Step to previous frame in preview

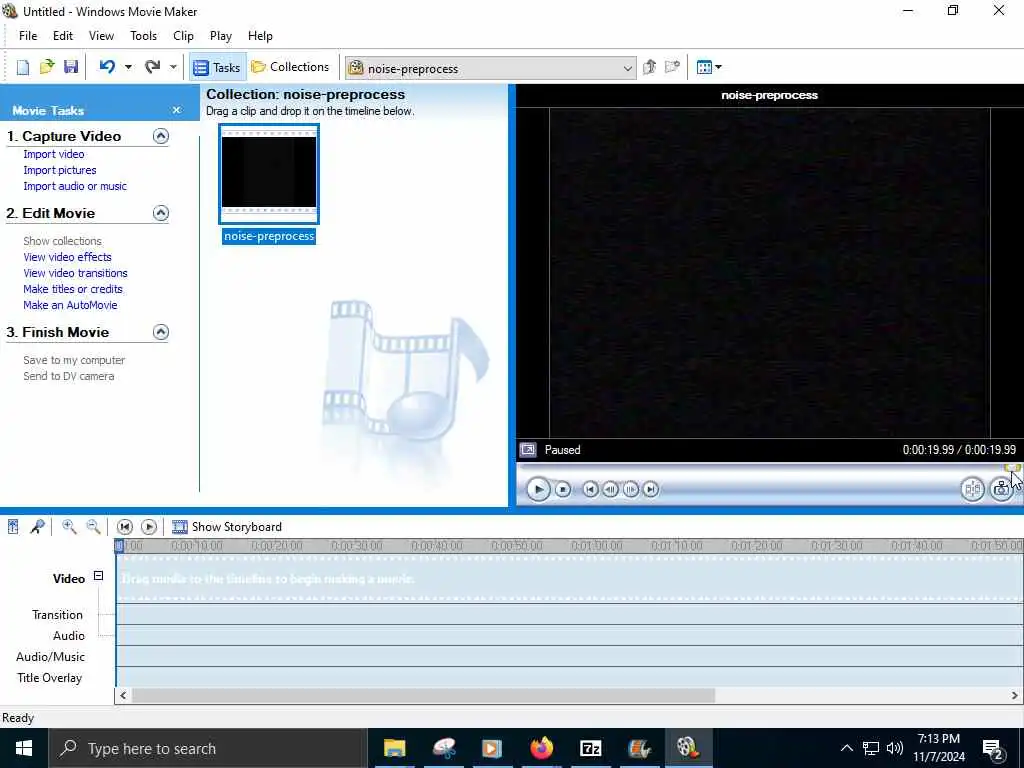(611, 489)
